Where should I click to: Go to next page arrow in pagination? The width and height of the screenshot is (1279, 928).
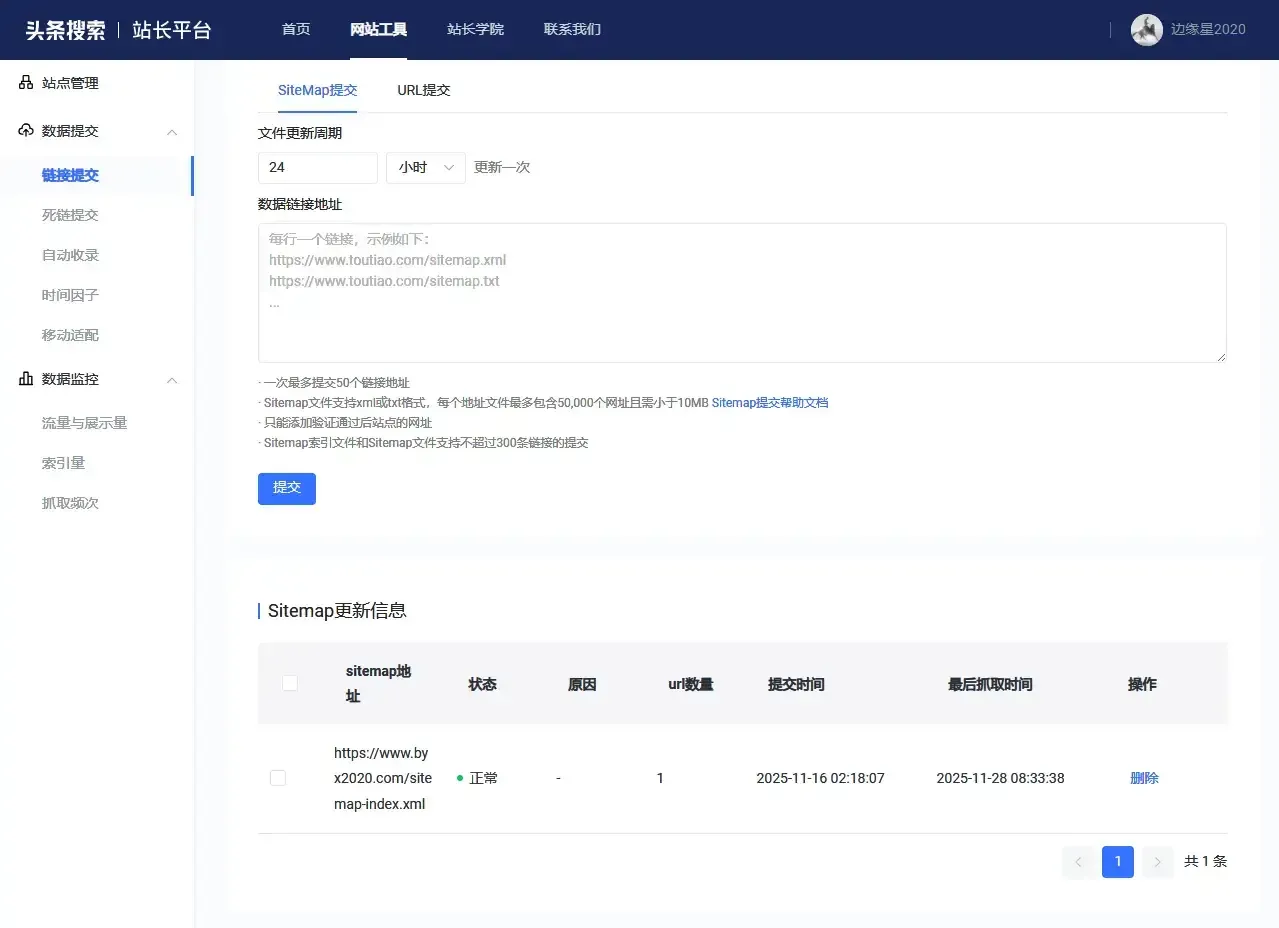[1157, 862]
